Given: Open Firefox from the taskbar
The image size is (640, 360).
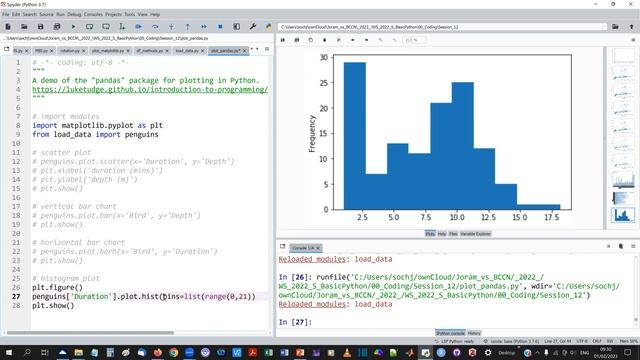Looking at the screenshot, I should pyautogui.click(x=158, y=352).
